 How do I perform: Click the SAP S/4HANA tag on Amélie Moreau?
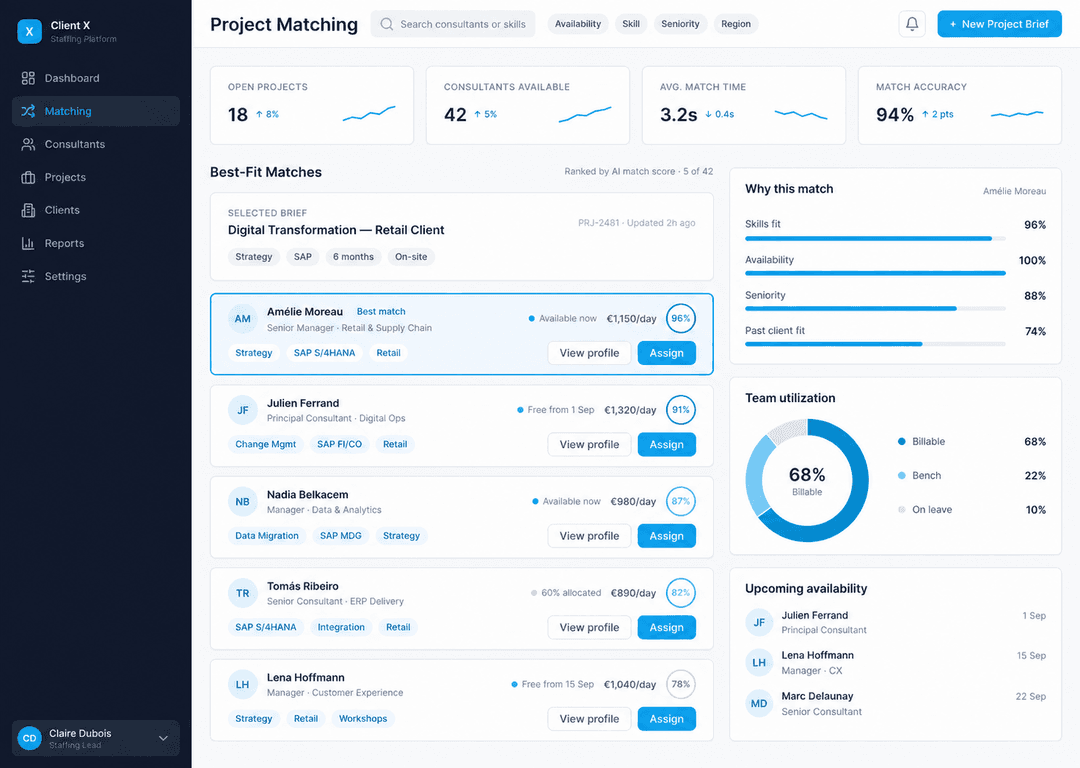coord(324,353)
